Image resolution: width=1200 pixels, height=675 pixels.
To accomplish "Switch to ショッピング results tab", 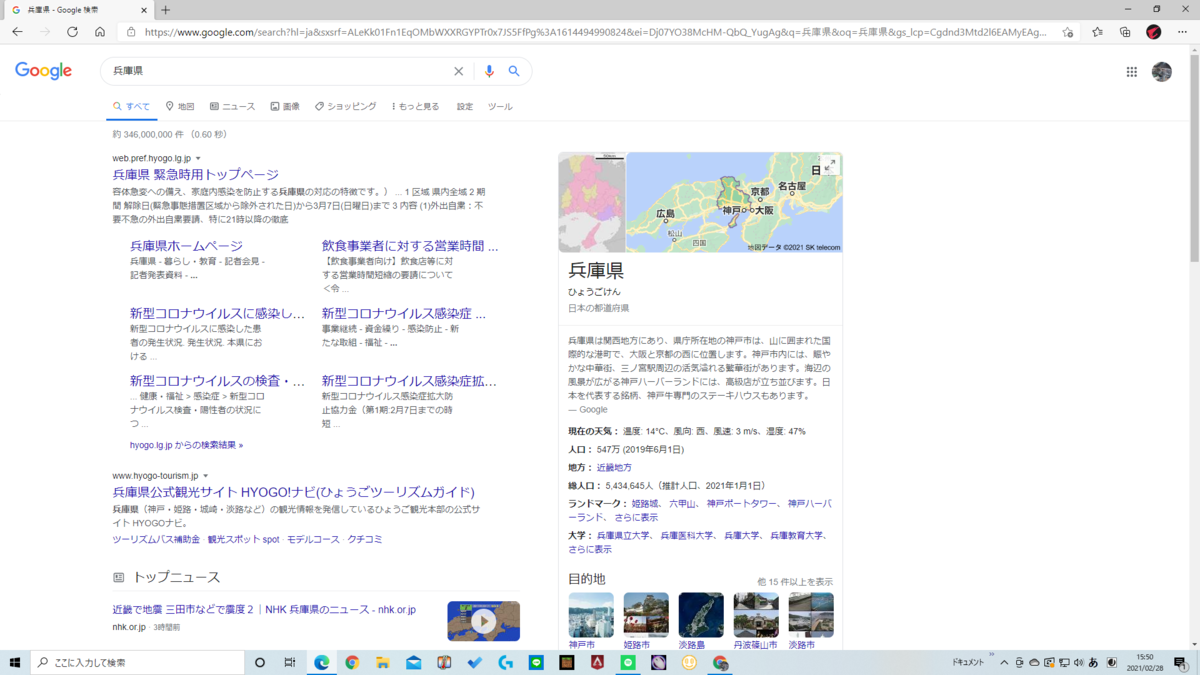I will (x=345, y=106).
